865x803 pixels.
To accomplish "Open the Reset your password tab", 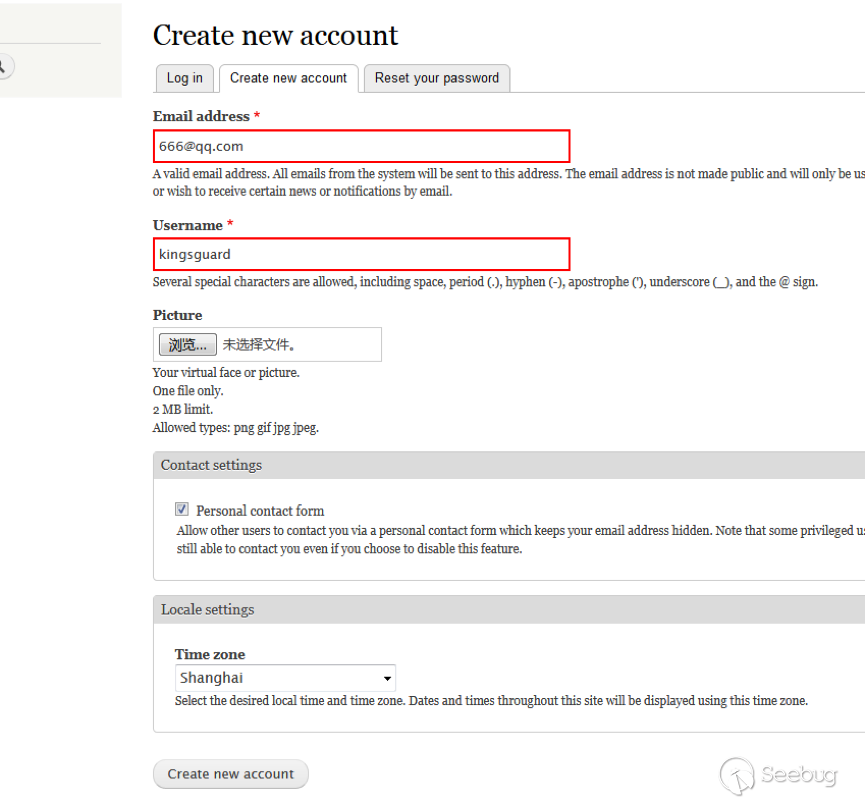I will 436,78.
